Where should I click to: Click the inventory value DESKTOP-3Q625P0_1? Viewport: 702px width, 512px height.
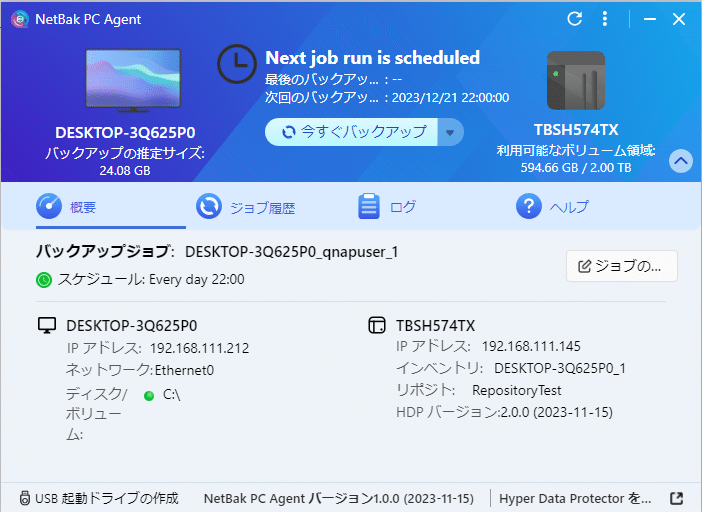tap(560, 368)
